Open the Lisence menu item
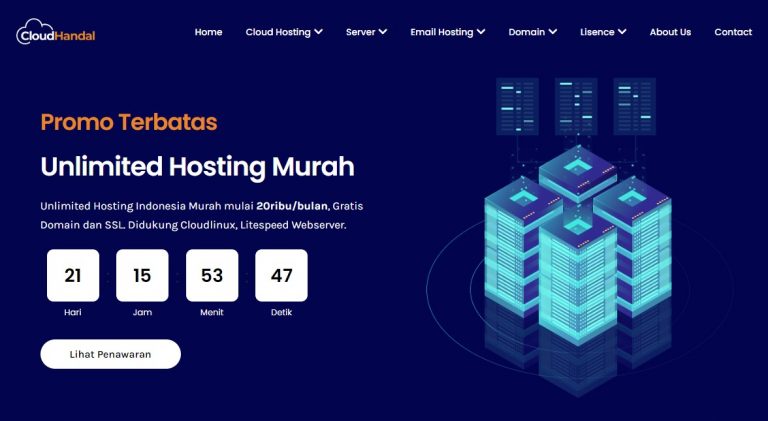The image size is (768, 421). point(597,32)
